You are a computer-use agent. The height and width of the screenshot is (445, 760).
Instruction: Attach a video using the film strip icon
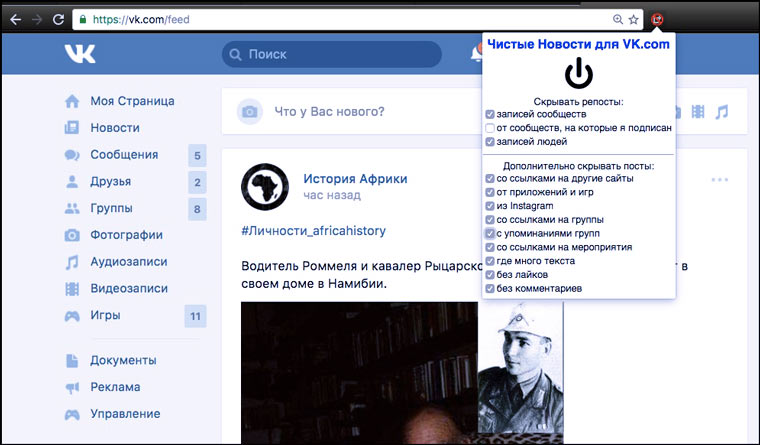pos(698,111)
